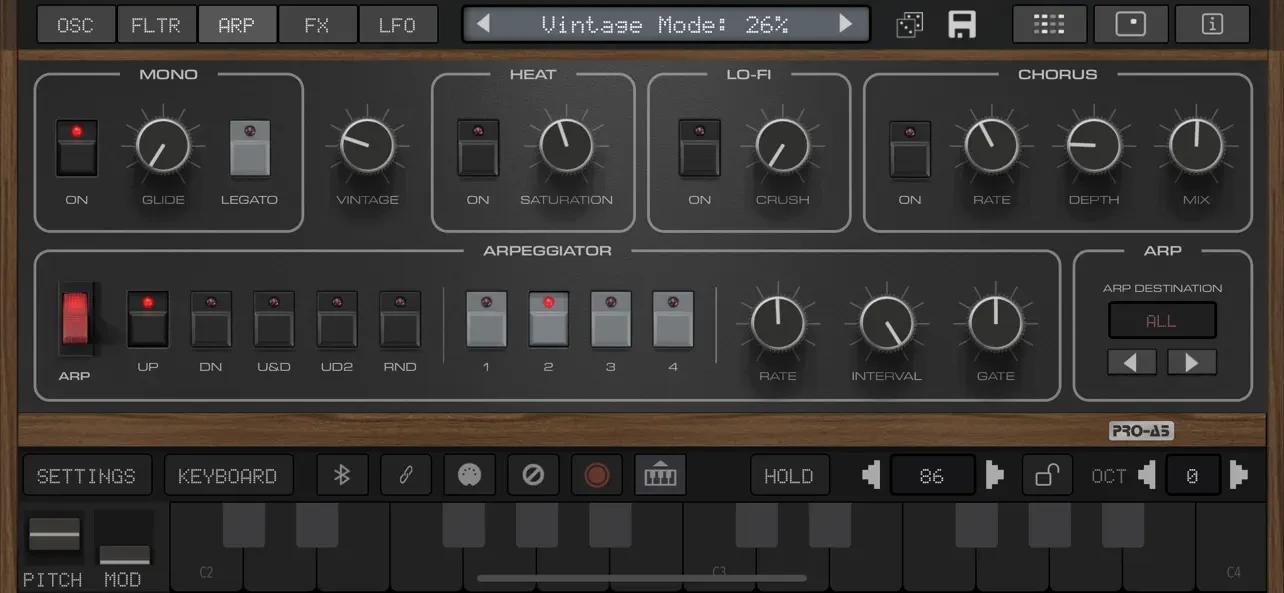Viewport: 1284px width, 593px height.
Task: Select previous preset with left arrow
Action: (483, 24)
